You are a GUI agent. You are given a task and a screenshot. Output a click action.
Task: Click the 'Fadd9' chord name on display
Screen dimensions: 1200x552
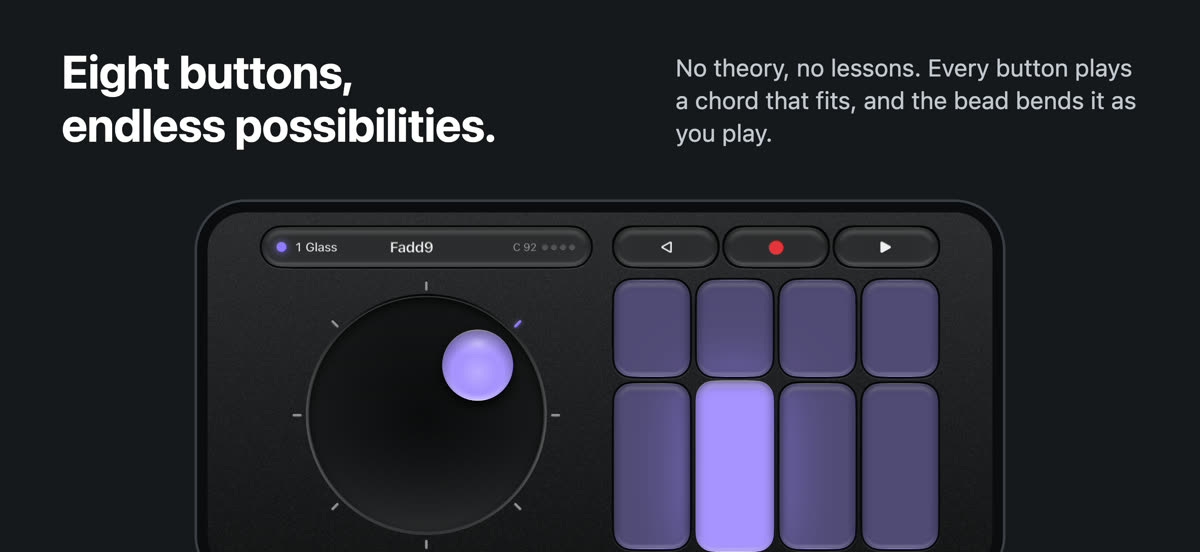coord(411,247)
